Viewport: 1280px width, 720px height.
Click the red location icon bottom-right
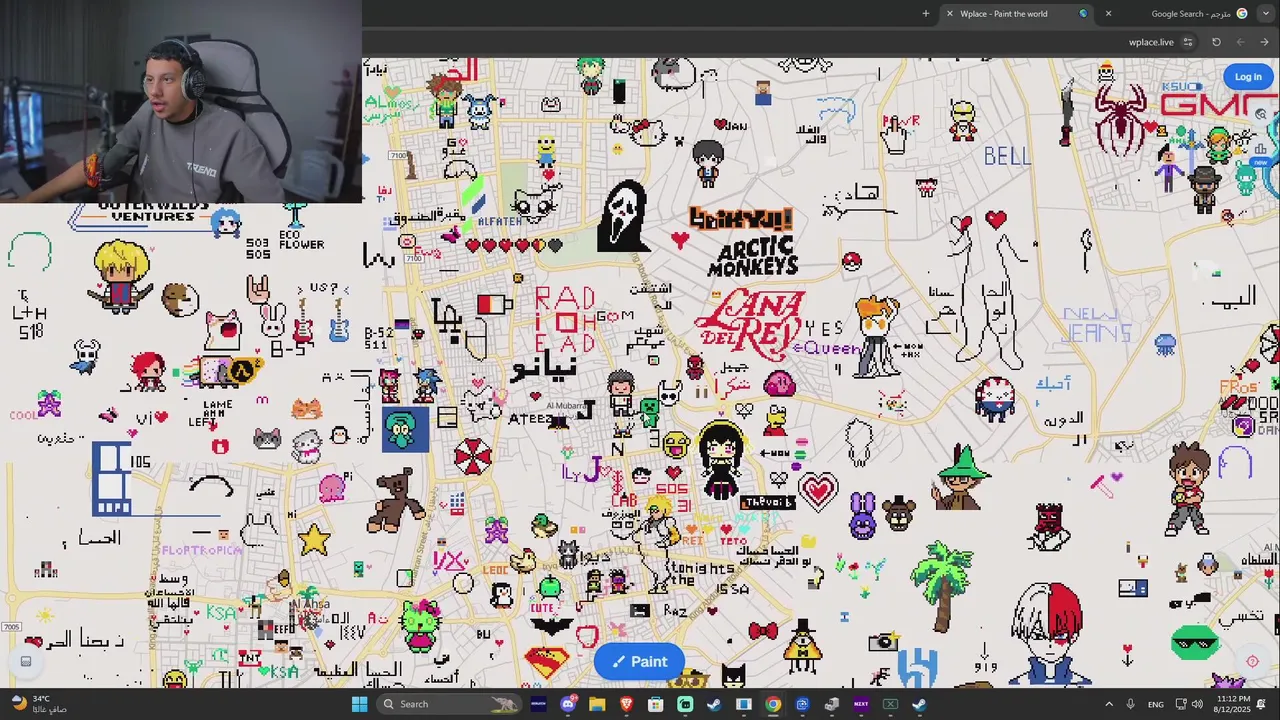click(1252, 661)
